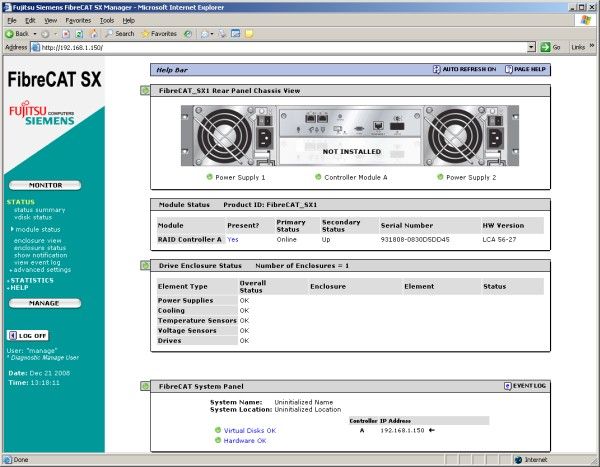Click the MONITOR sidebar button

coord(45,185)
